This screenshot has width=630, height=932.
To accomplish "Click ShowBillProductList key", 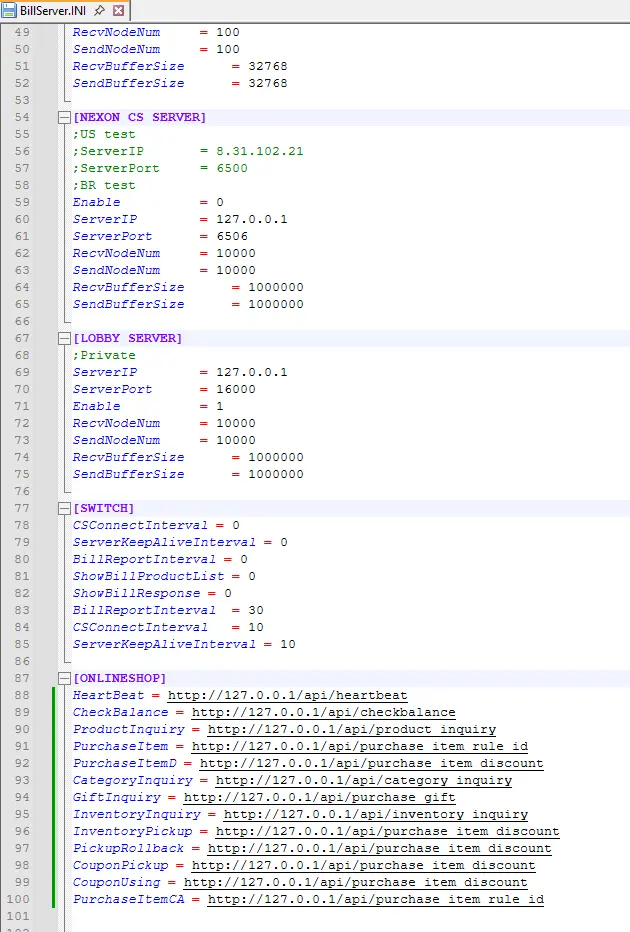I will 149,577.
